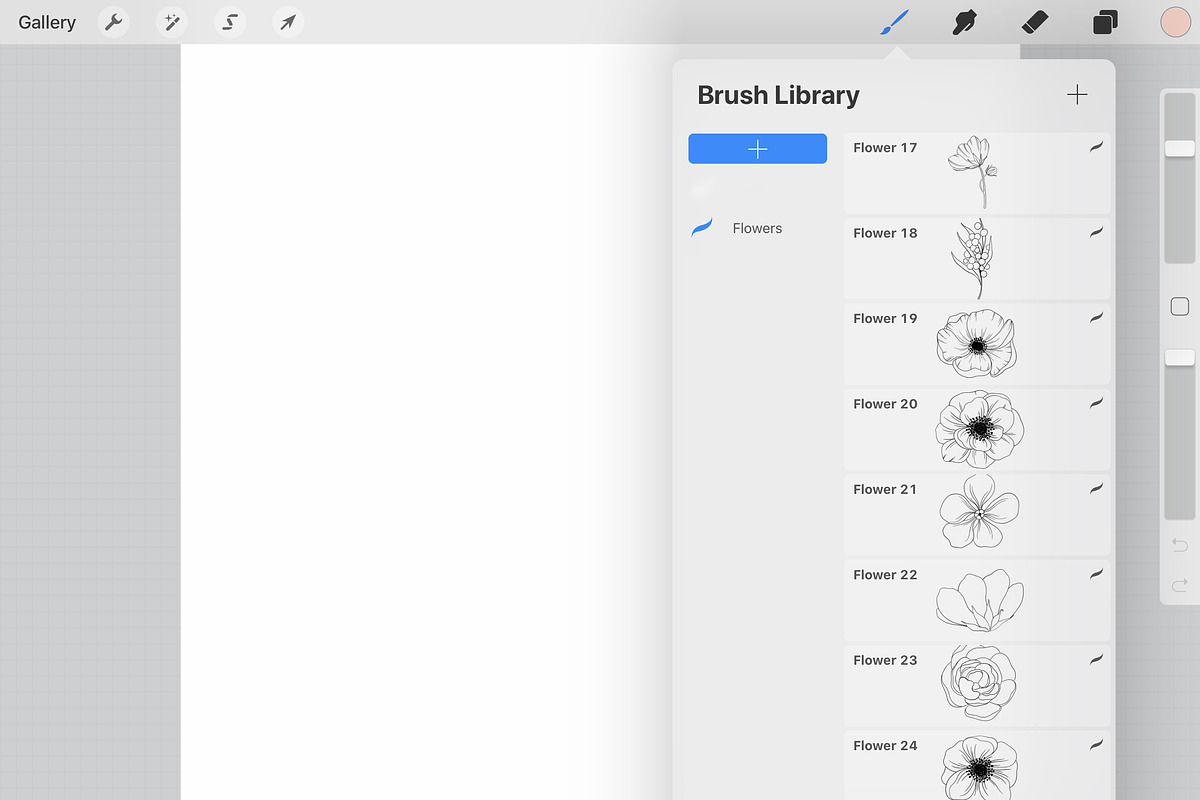The width and height of the screenshot is (1200, 800).
Task: Select the Transform arrow tool
Action: click(x=288, y=22)
